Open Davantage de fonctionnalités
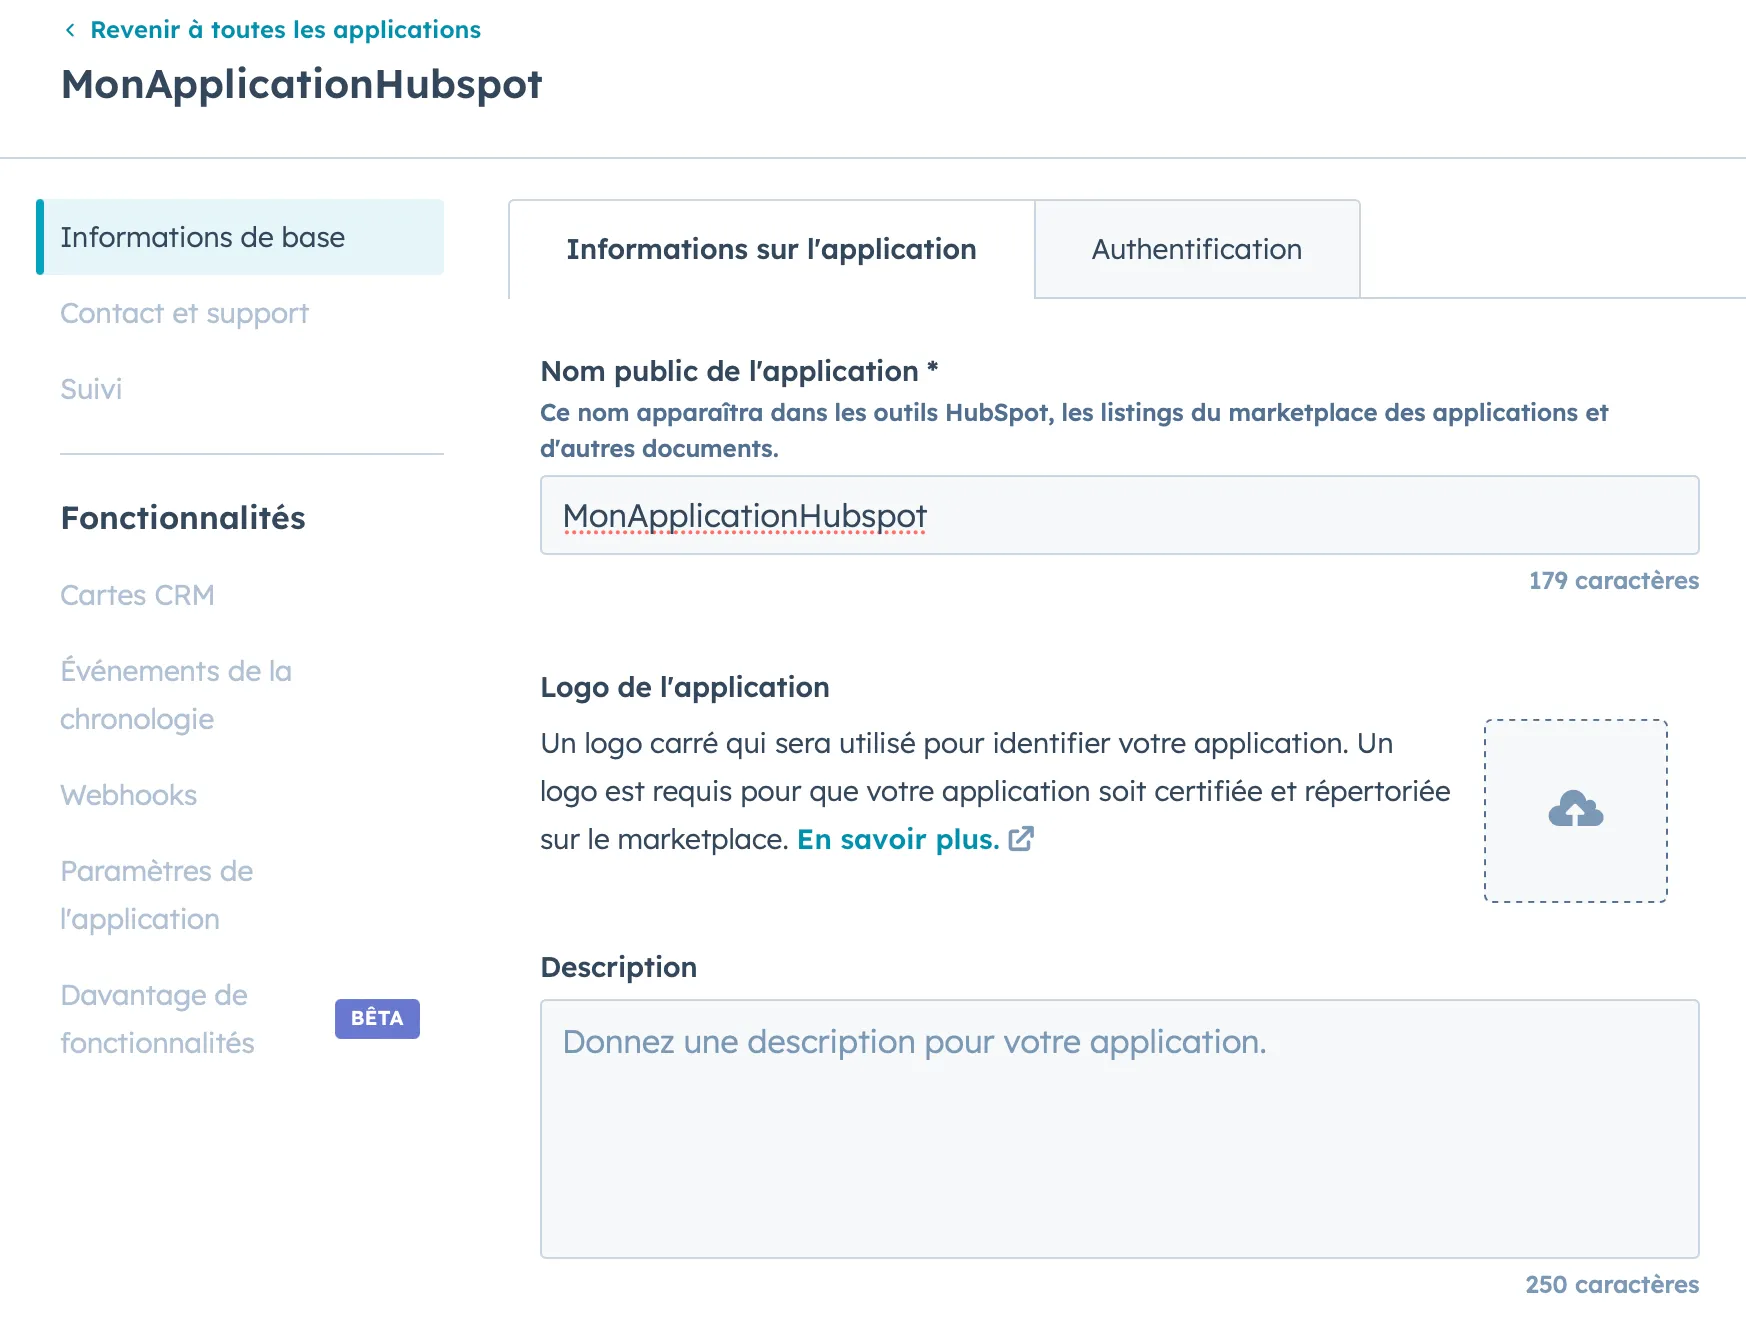 157,1019
